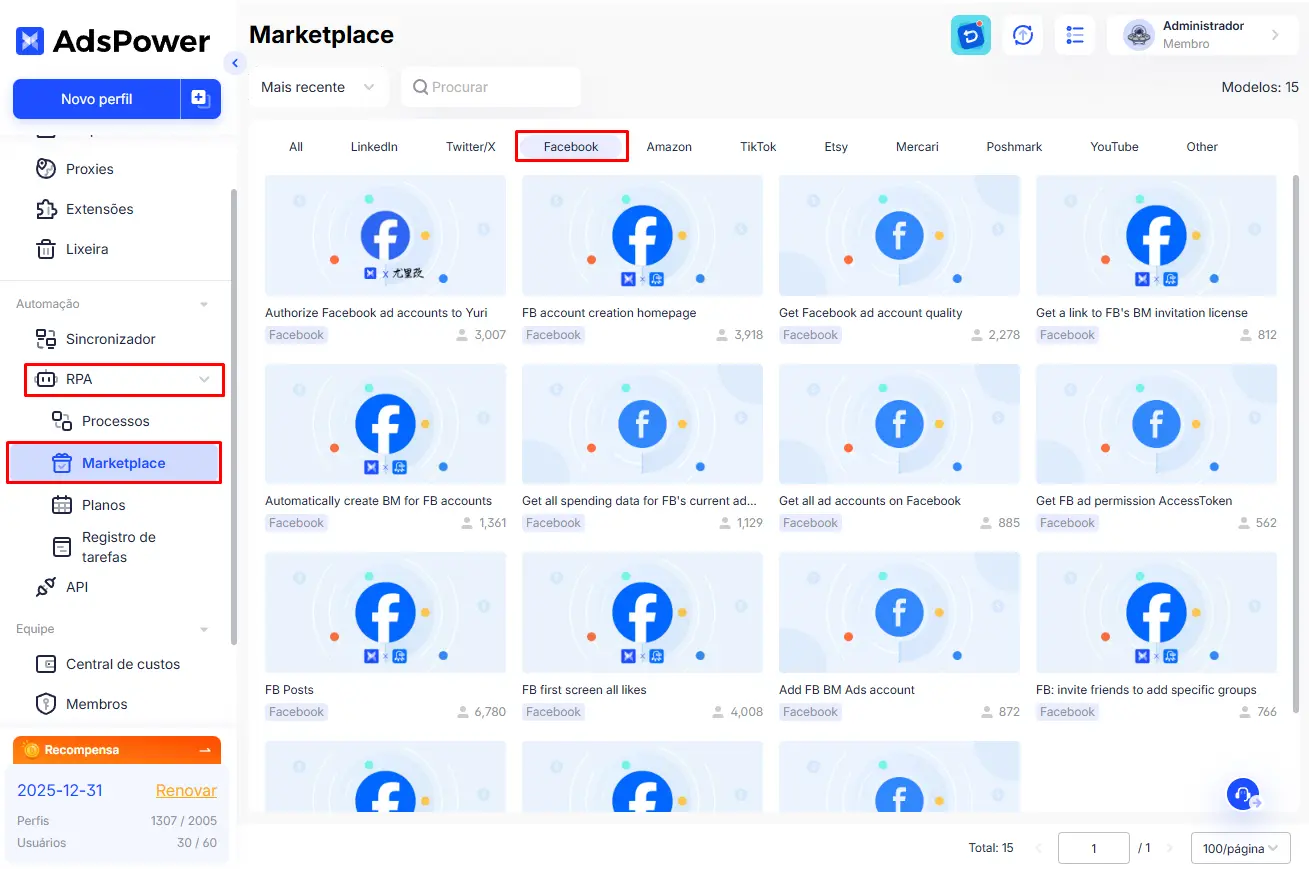Open Proxies from the sidebar
Screen dimensions: 1309x869
[89, 169]
